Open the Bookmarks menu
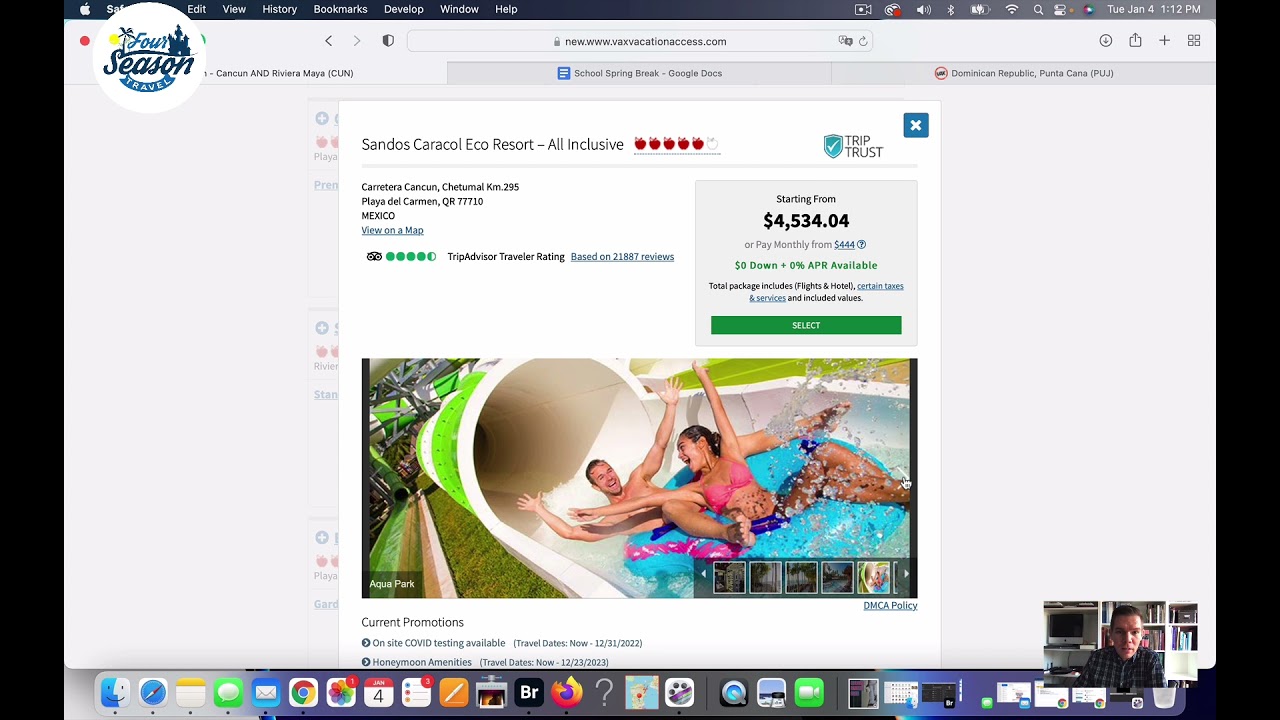The image size is (1280, 720). (340, 9)
